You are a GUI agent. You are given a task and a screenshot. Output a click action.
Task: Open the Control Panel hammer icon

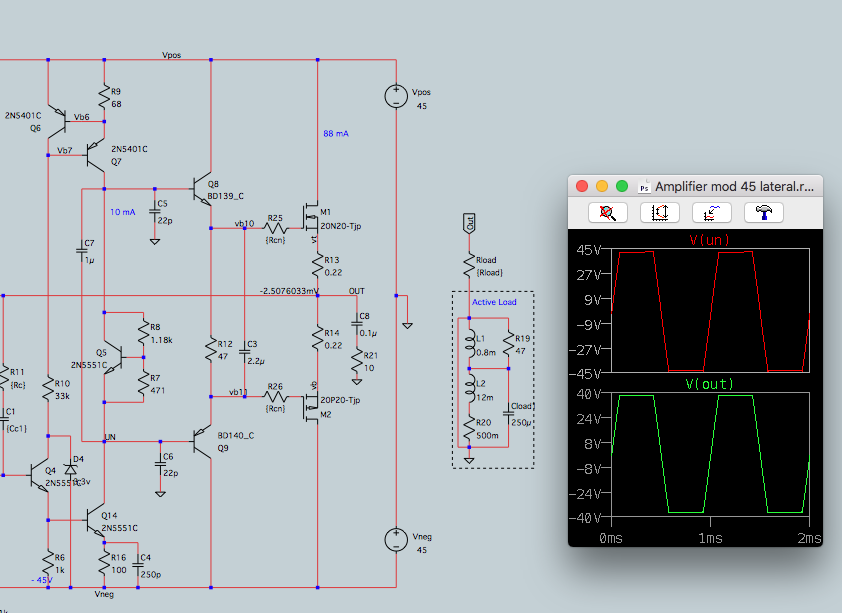click(764, 213)
